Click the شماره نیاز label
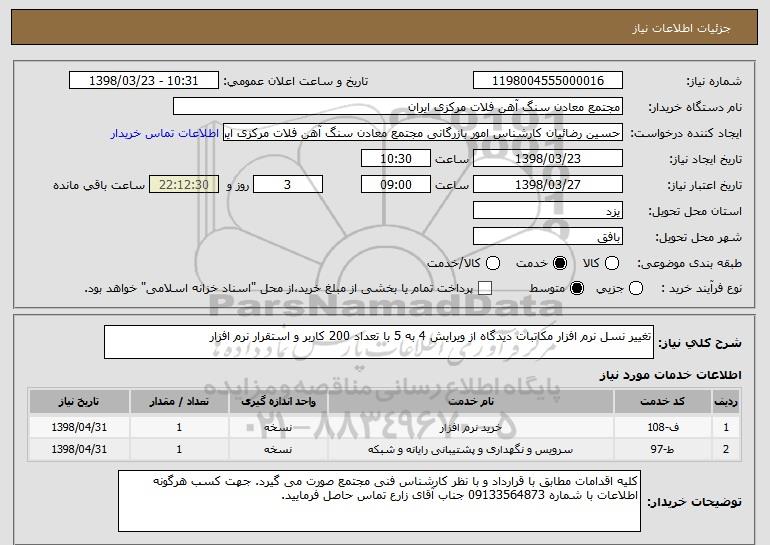This screenshot has height=545, width=770. coord(714,81)
